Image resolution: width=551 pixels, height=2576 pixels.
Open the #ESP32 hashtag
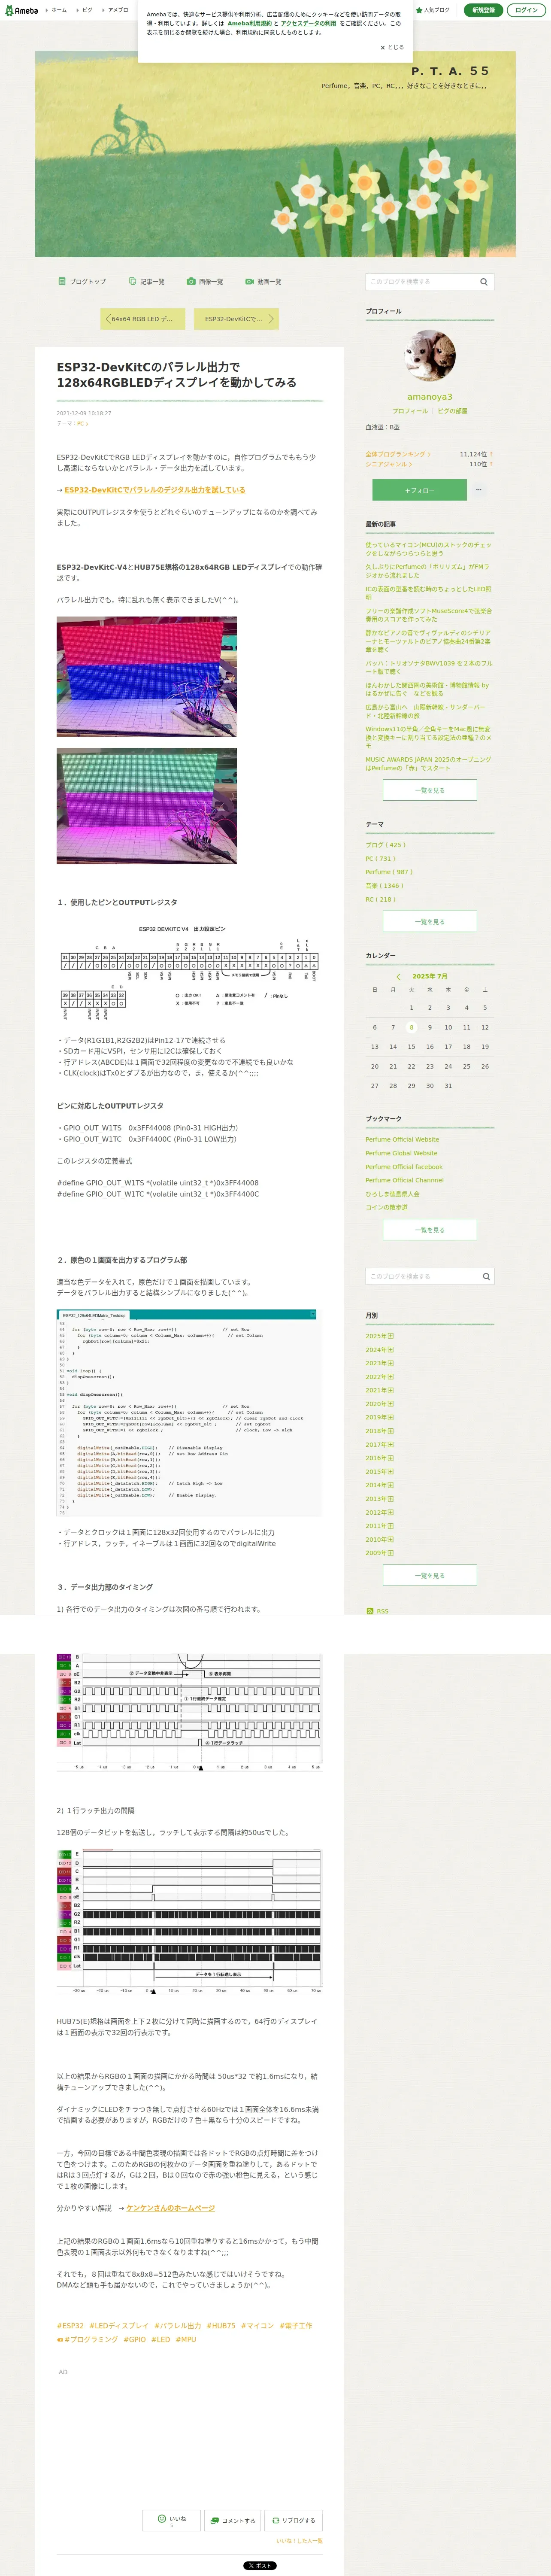(x=70, y=2326)
